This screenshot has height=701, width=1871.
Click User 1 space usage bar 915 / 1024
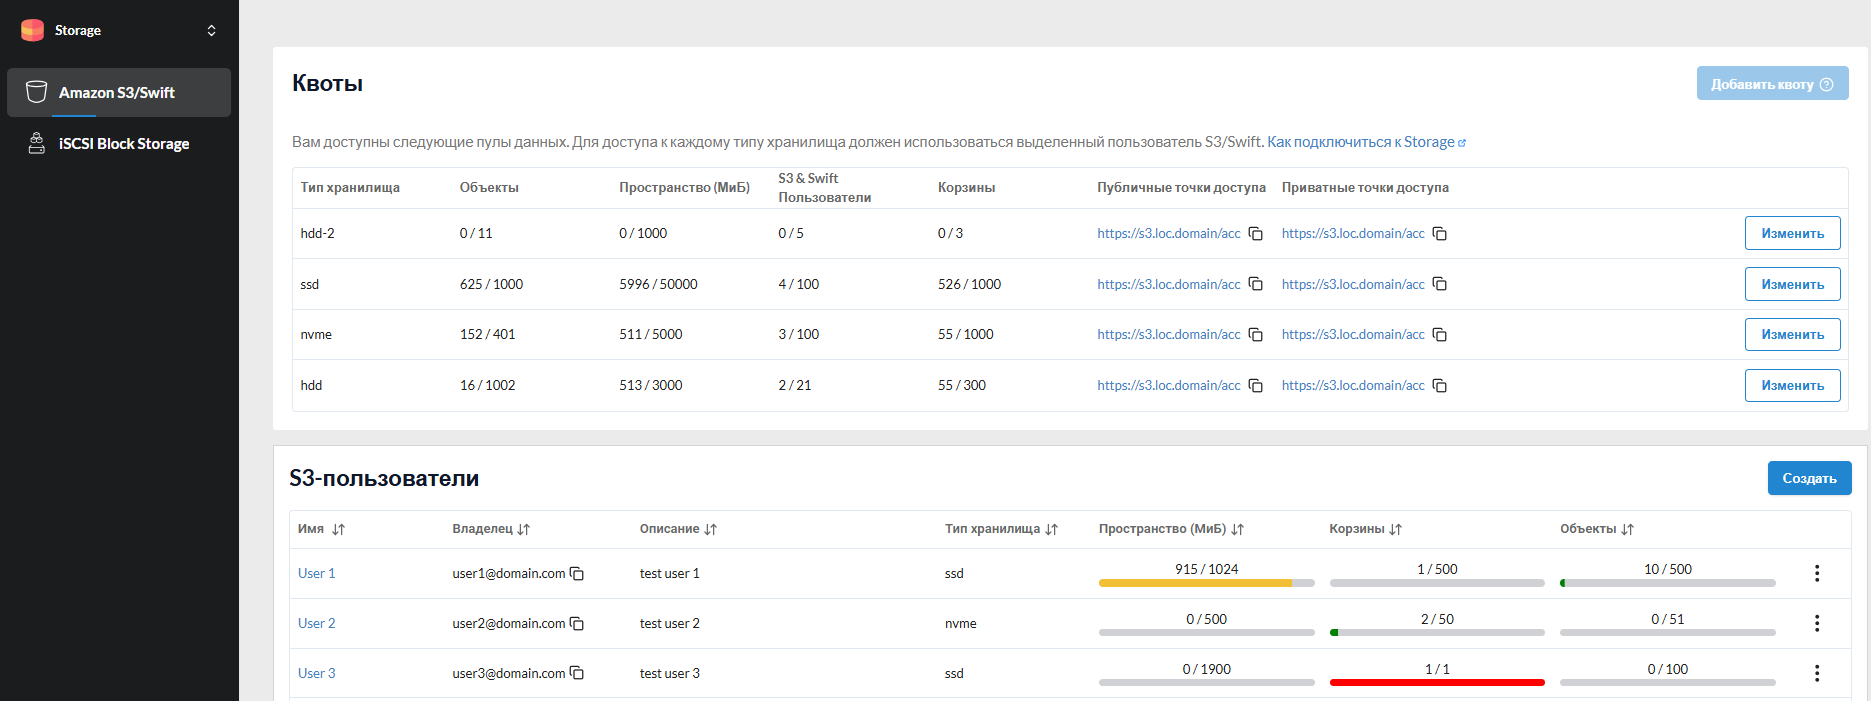coord(1206,582)
